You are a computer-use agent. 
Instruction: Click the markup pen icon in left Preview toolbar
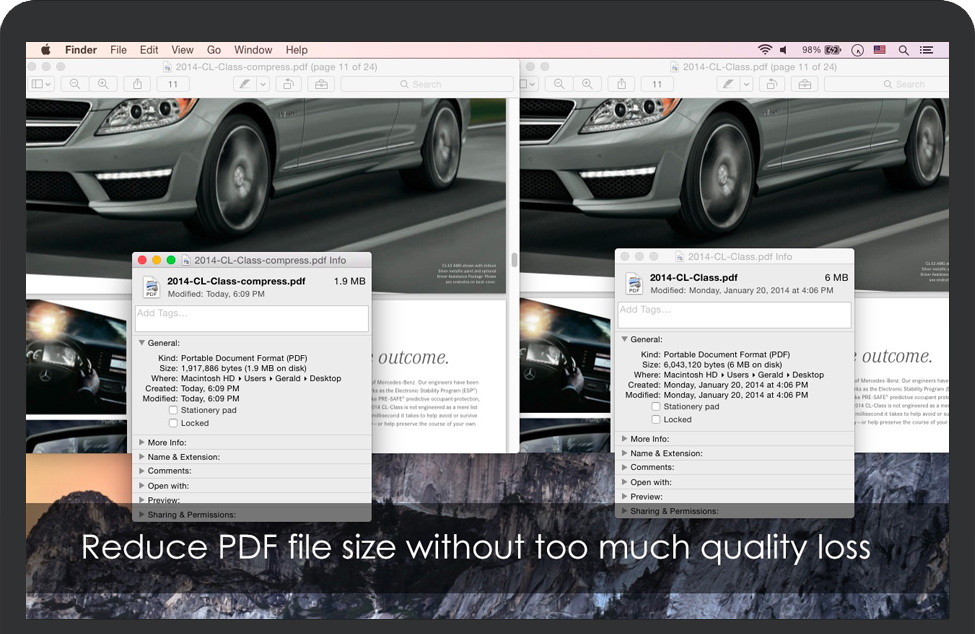tap(243, 85)
